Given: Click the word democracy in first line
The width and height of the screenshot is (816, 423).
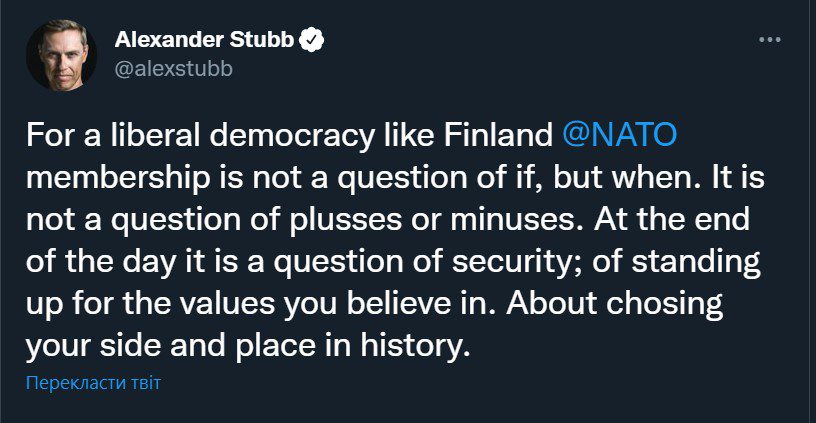Looking at the screenshot, I should click(292, 135).
